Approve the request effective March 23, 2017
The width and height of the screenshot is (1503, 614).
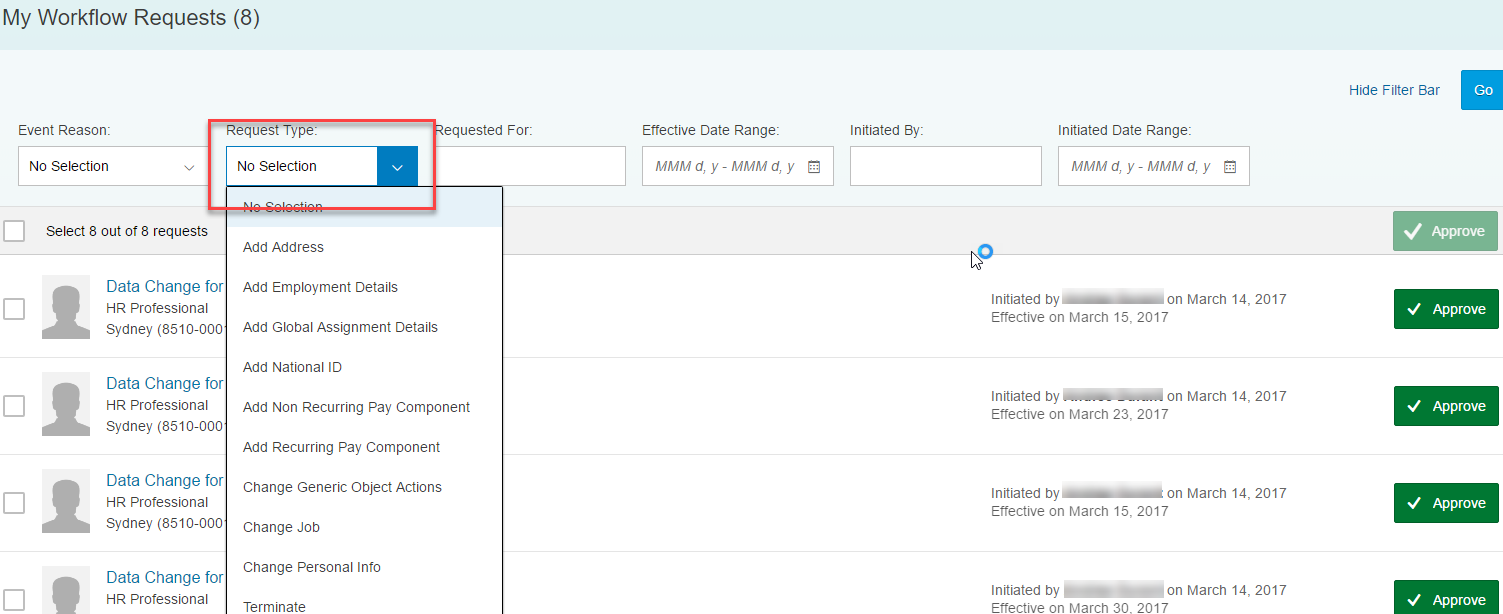coord(1446,406)
